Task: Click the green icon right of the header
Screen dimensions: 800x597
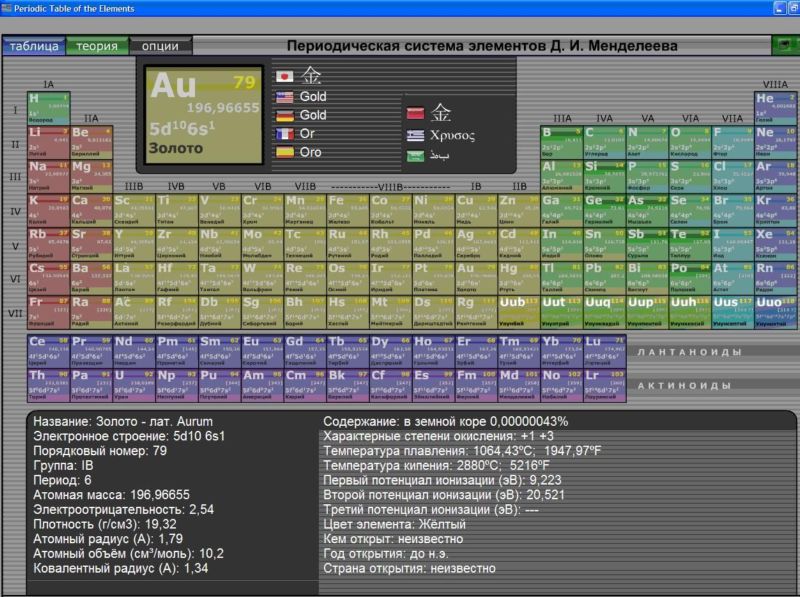Action: [x=785, y=45]
